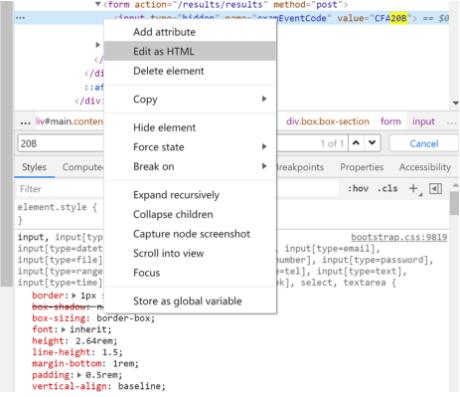This screenshot has width=460, height=397.
Task: Go to next search result arrow
Action: (372, 143)
